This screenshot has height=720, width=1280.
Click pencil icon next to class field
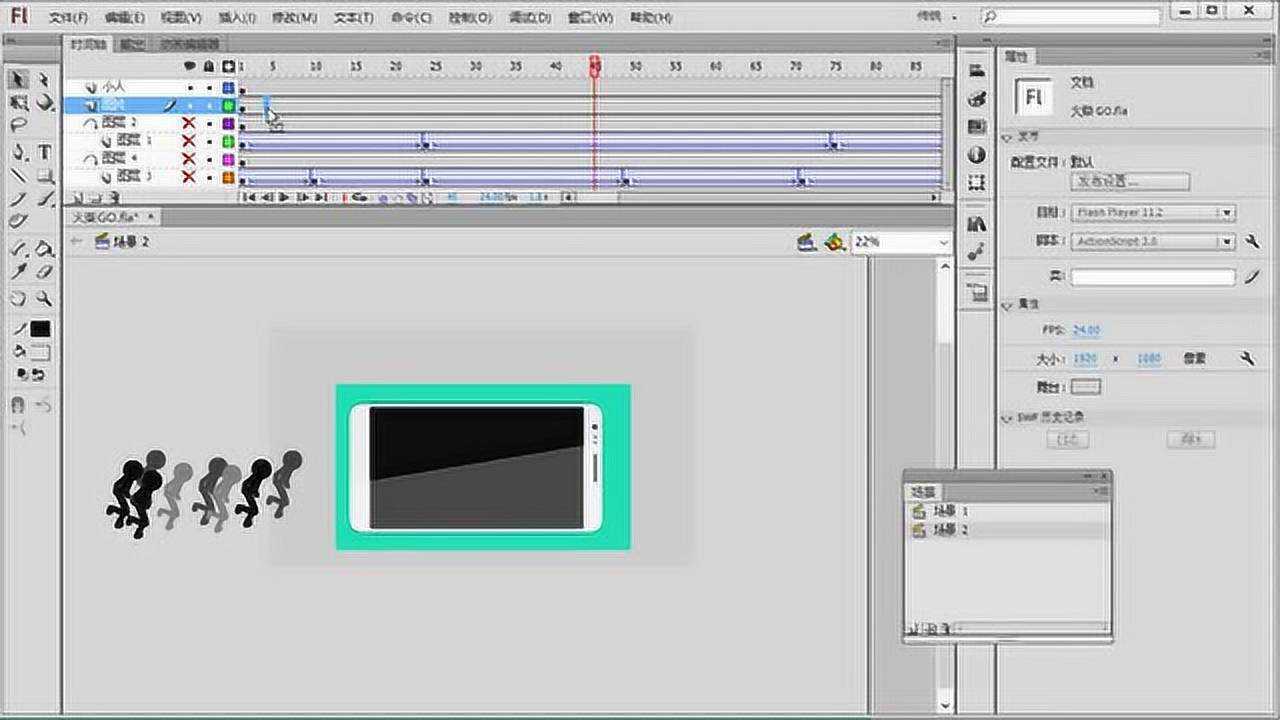pos(1252,277)
